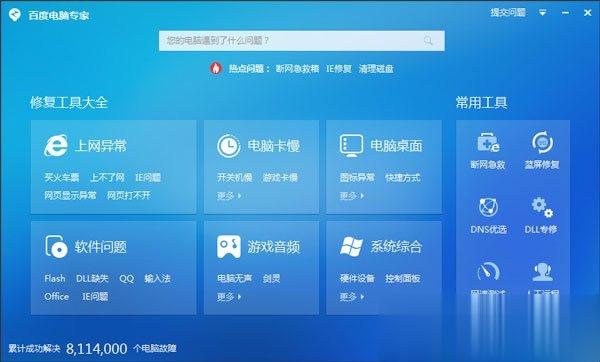This screenshot has width=600, height=362.
Task: Click the IE browser icon for 上网异常
Action: [x=56, y=145]
